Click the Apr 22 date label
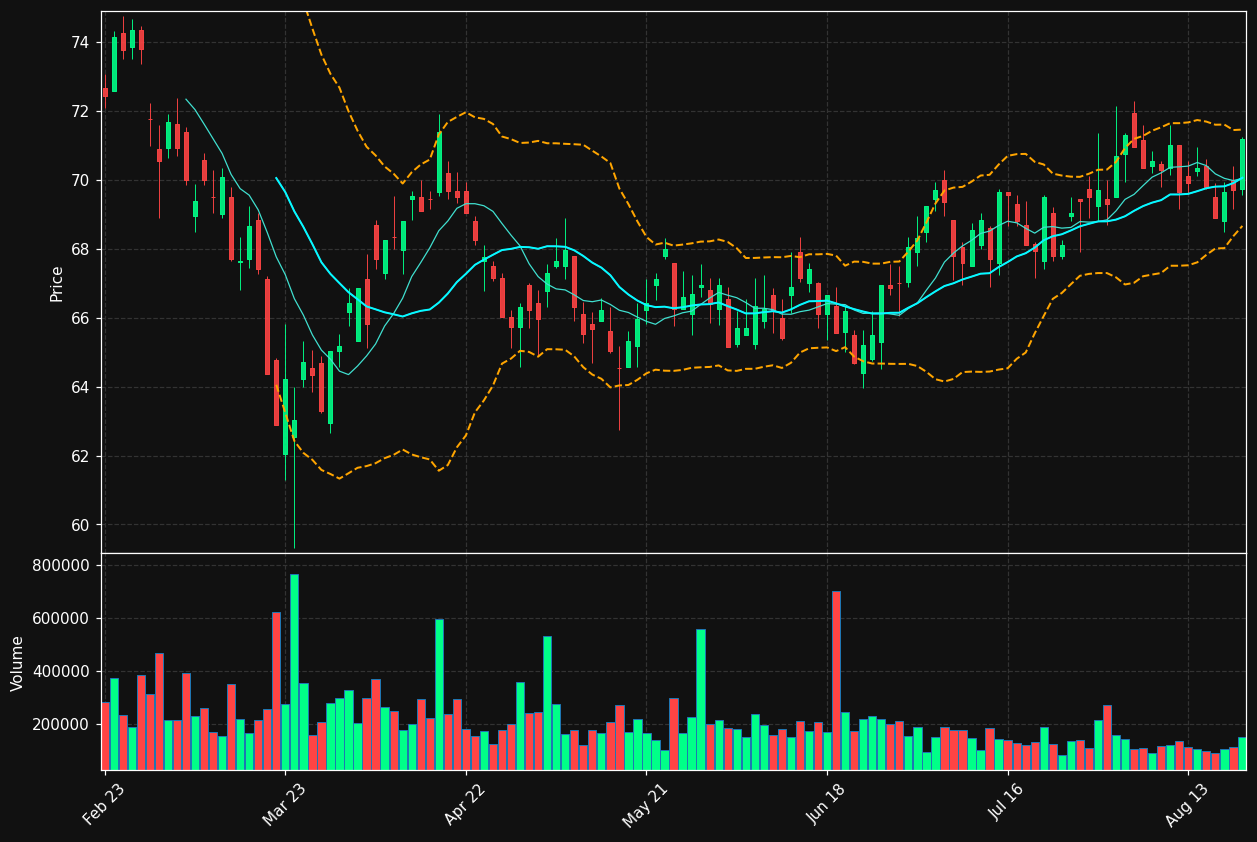This screenshot has height=842, width=1257. (x=466, y=804)
